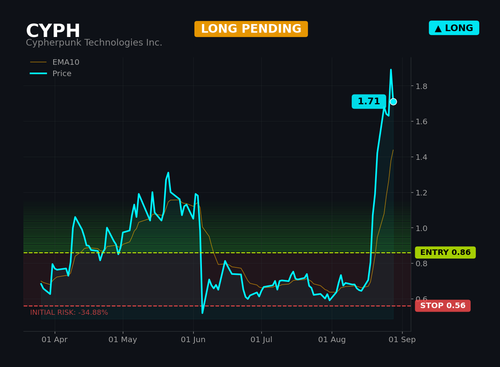Click the current price dot marker
This screenshot has width=500, height=367.
tap(393, 102)
